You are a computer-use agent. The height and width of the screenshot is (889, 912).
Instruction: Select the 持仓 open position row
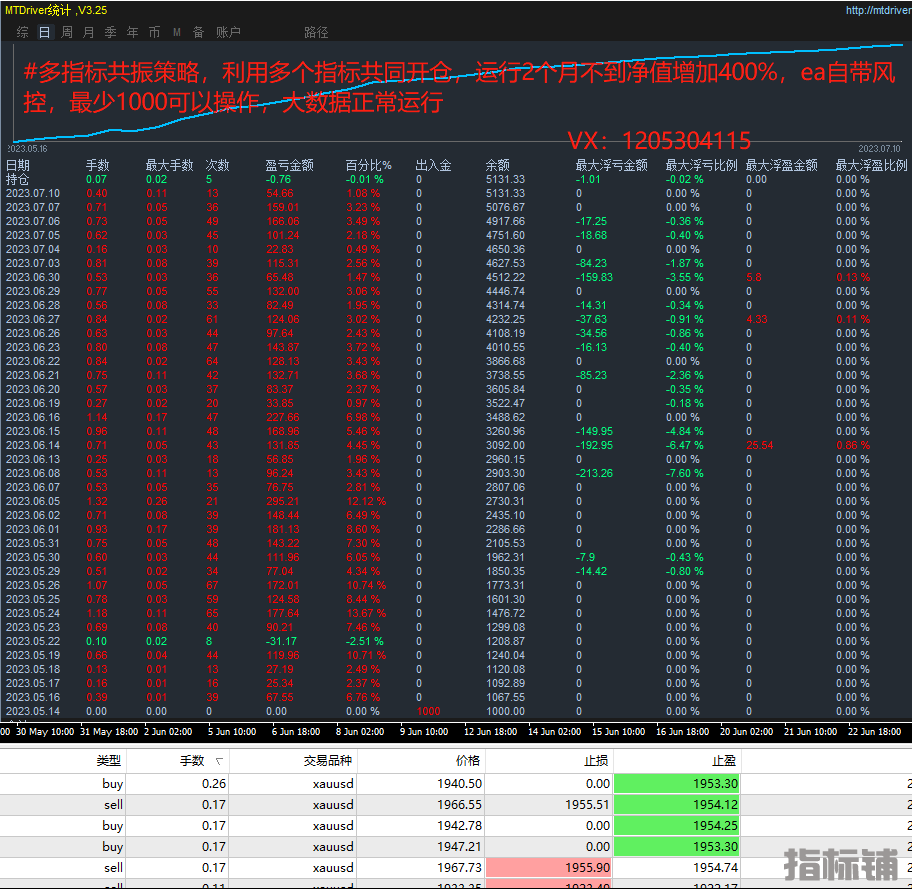coord(18,179)
